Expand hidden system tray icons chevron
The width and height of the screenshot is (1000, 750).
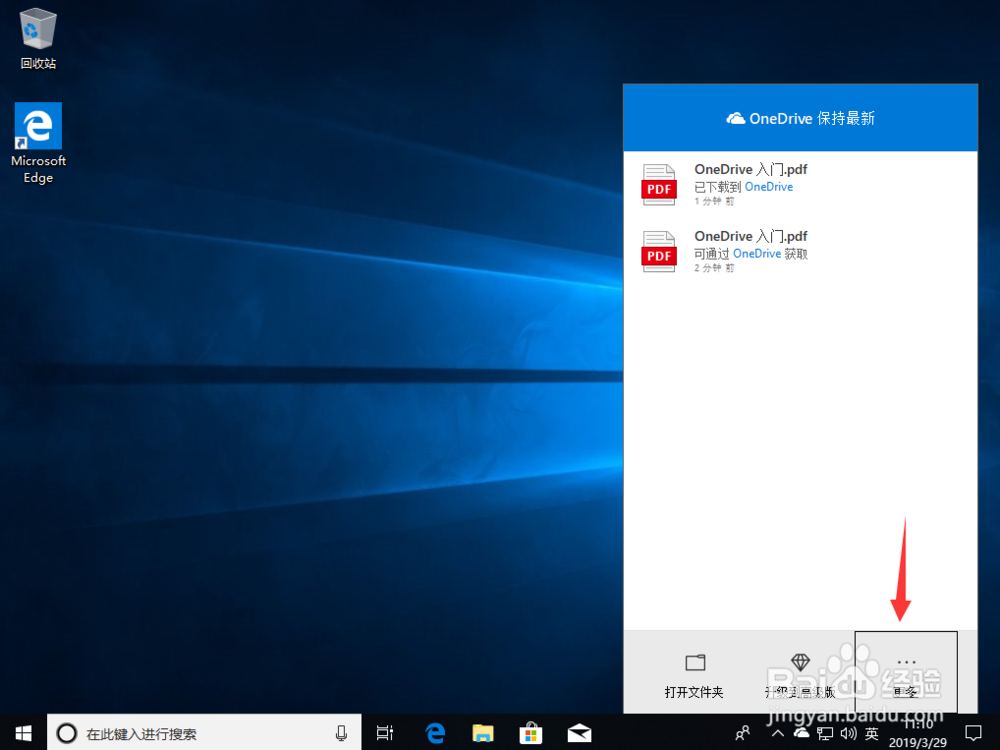777,733
